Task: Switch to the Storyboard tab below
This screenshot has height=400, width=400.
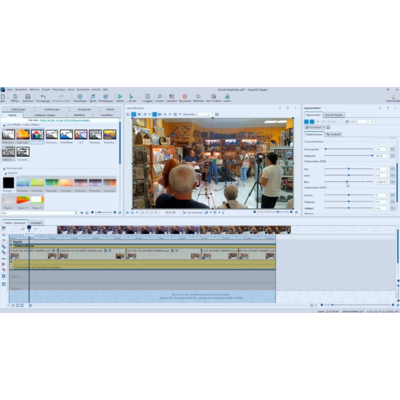Action: [36, 223]
